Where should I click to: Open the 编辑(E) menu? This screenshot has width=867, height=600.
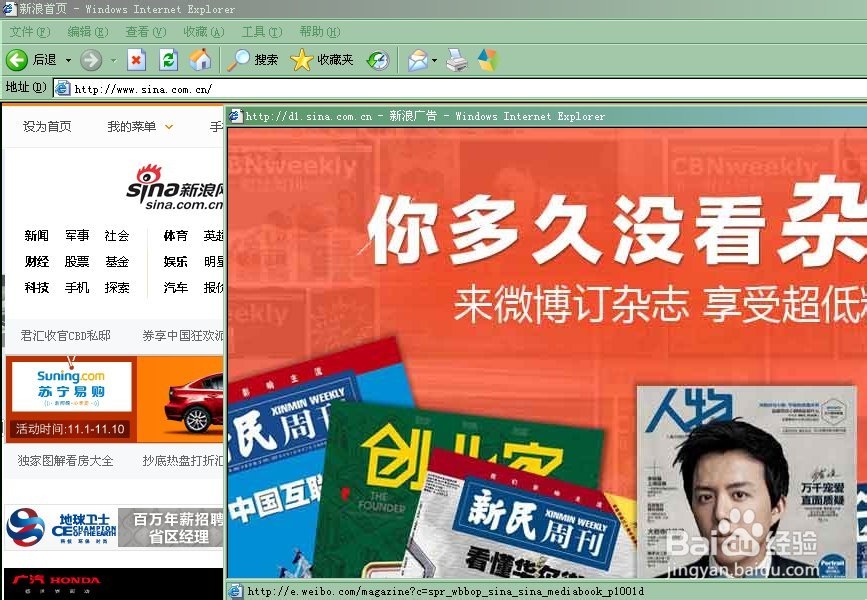pos(88,32)
